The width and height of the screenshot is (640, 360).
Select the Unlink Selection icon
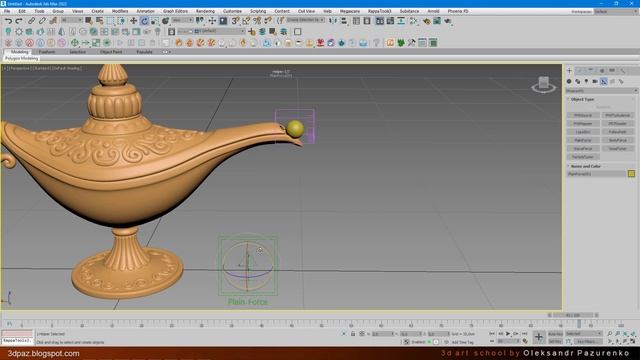click(42, 21)
